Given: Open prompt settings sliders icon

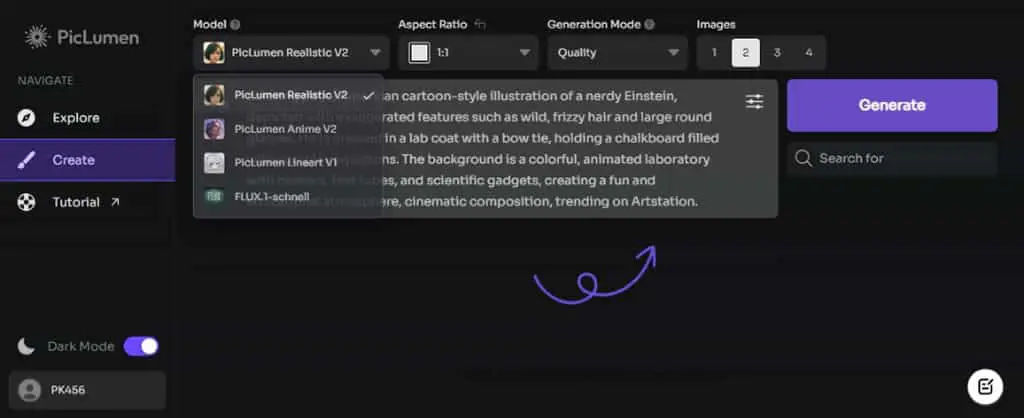Looking at the screenshot, I should [x=754, y=101].
